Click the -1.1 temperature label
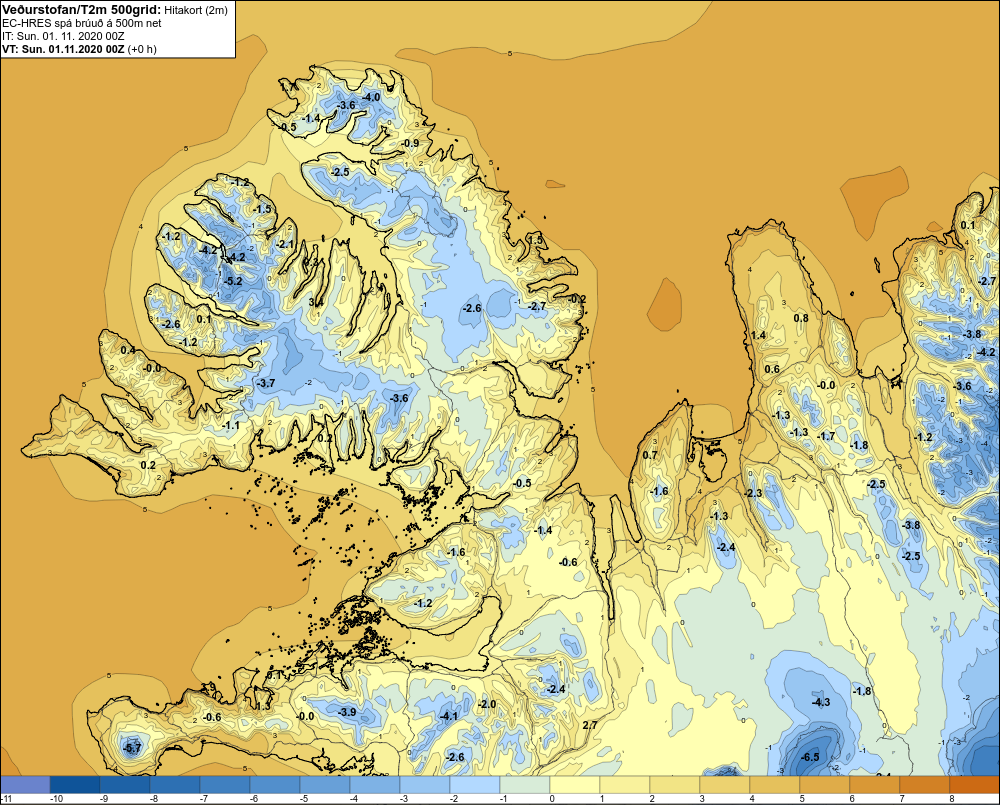 [x=230, y=425]
